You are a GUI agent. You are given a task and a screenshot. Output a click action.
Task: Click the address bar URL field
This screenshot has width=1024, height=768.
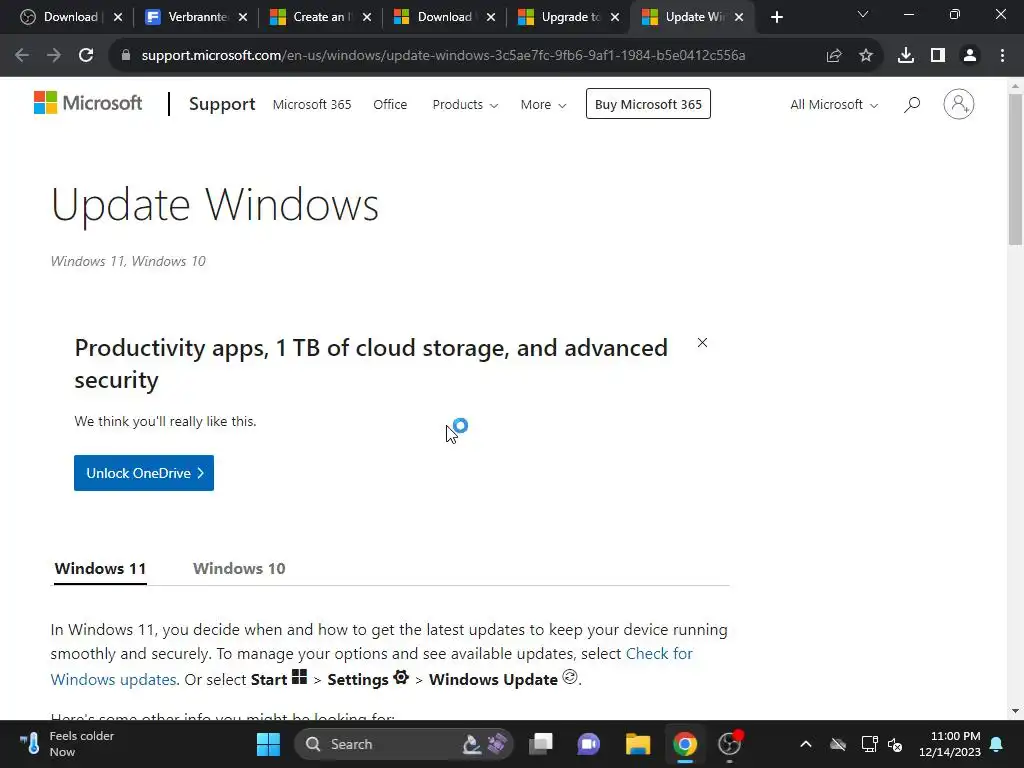click(443, 56)
